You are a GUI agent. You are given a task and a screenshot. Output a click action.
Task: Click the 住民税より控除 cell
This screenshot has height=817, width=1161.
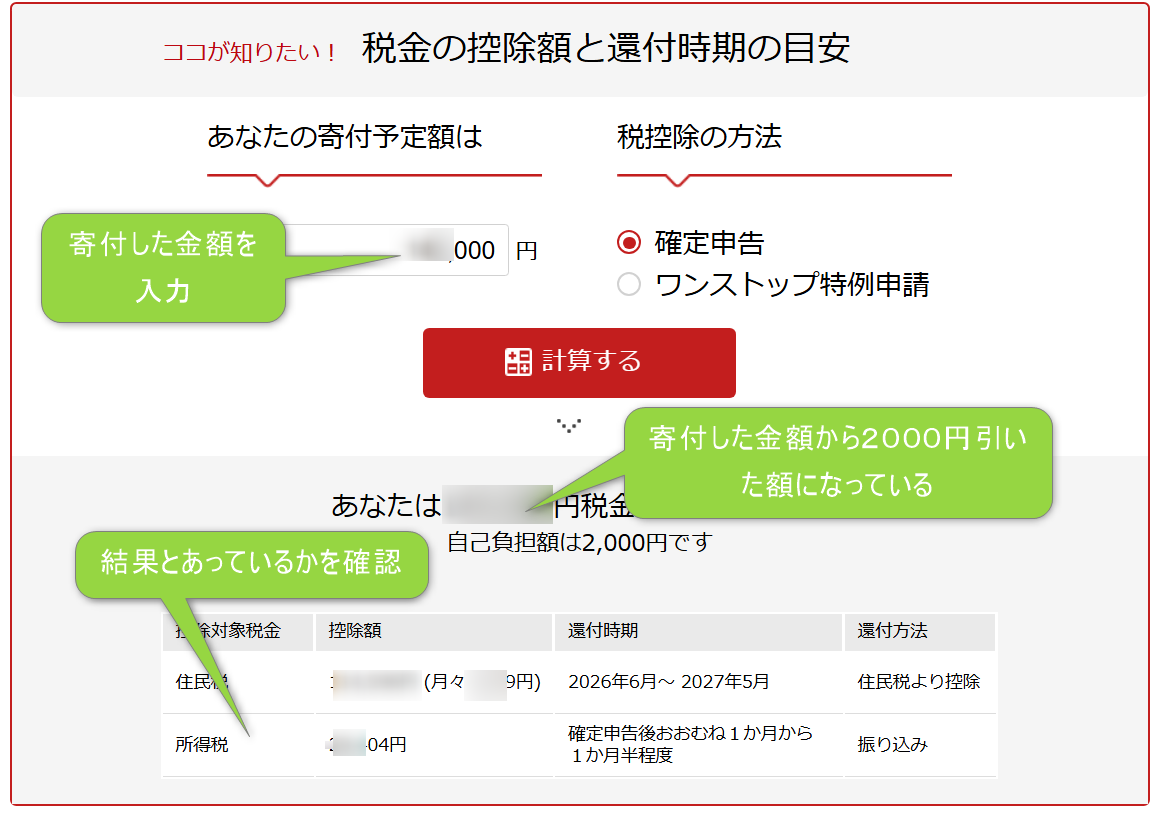[x=918, y=682]
